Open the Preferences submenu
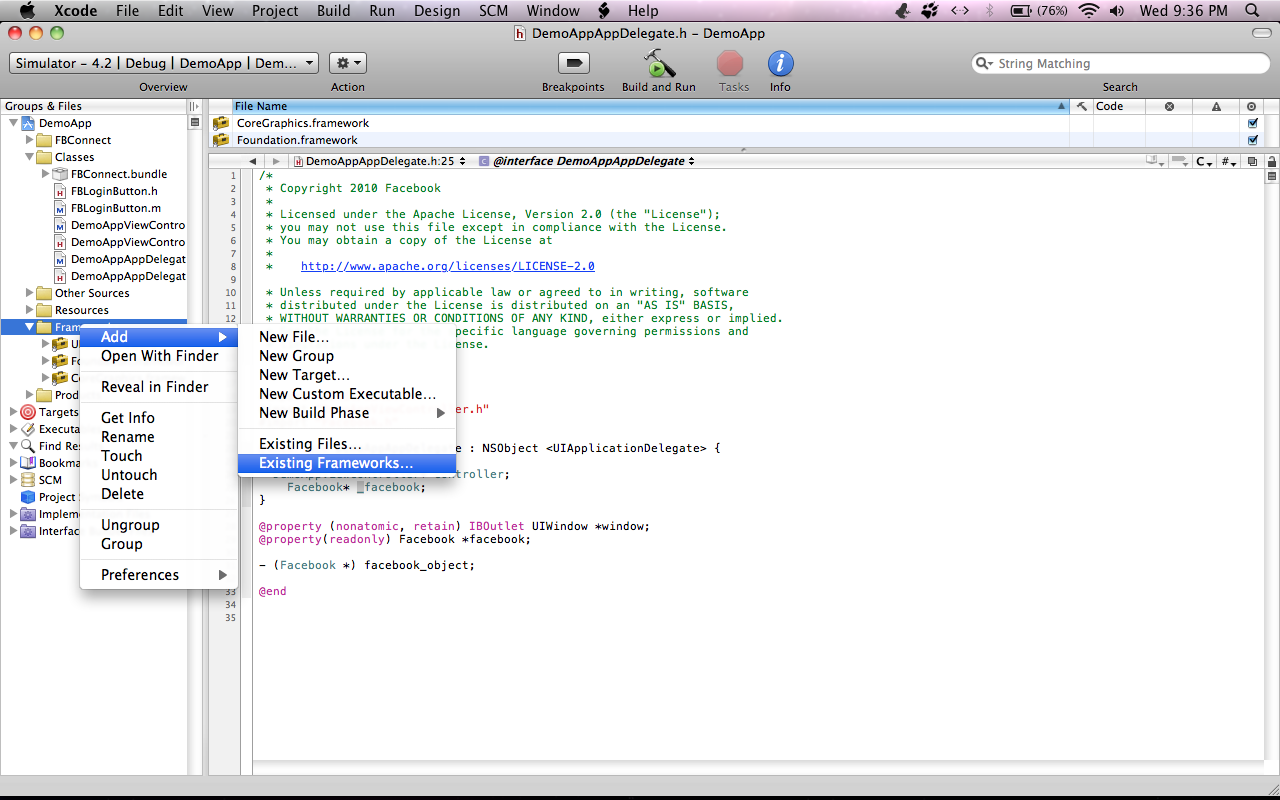1280x800 pixels. click(x=158, y=575)
